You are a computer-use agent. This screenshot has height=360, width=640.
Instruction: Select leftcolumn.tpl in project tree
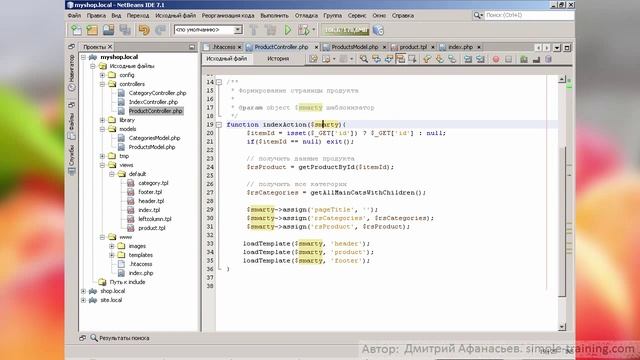click(x=155, y=219)
